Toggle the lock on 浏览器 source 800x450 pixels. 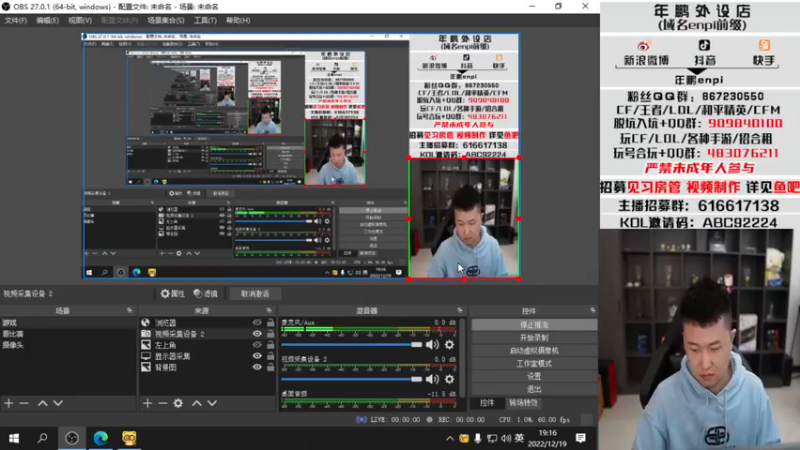(x=270, y=322)
